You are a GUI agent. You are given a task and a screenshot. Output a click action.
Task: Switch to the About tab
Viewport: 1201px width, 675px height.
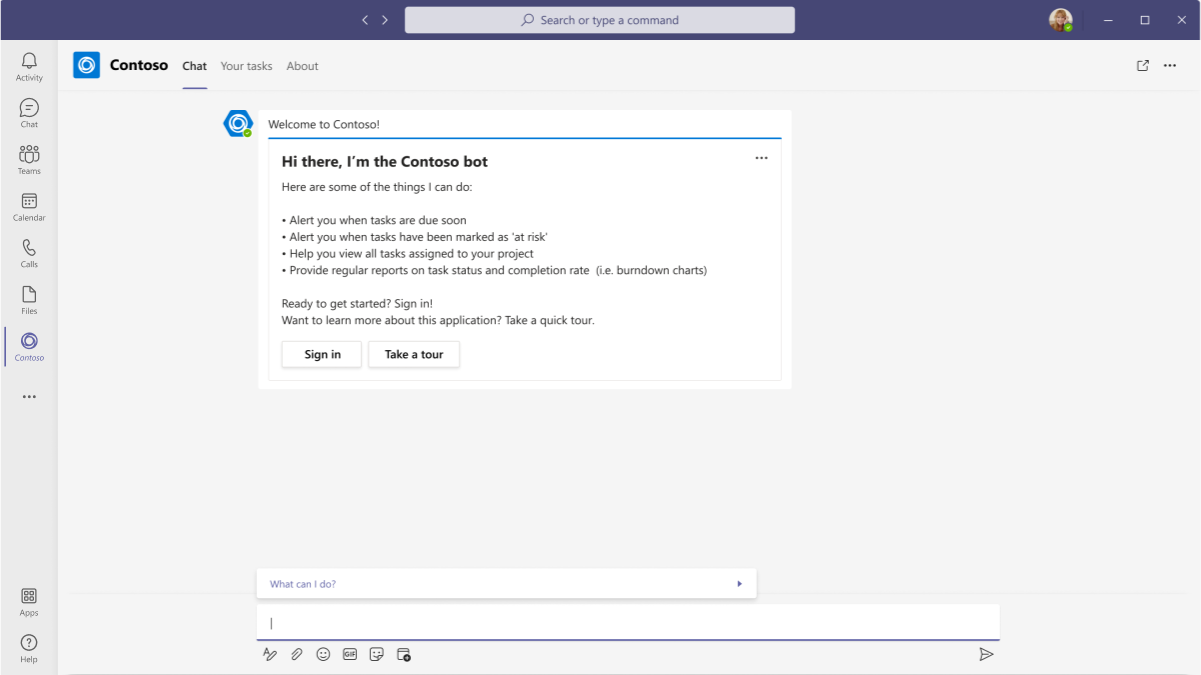point(302,66)
